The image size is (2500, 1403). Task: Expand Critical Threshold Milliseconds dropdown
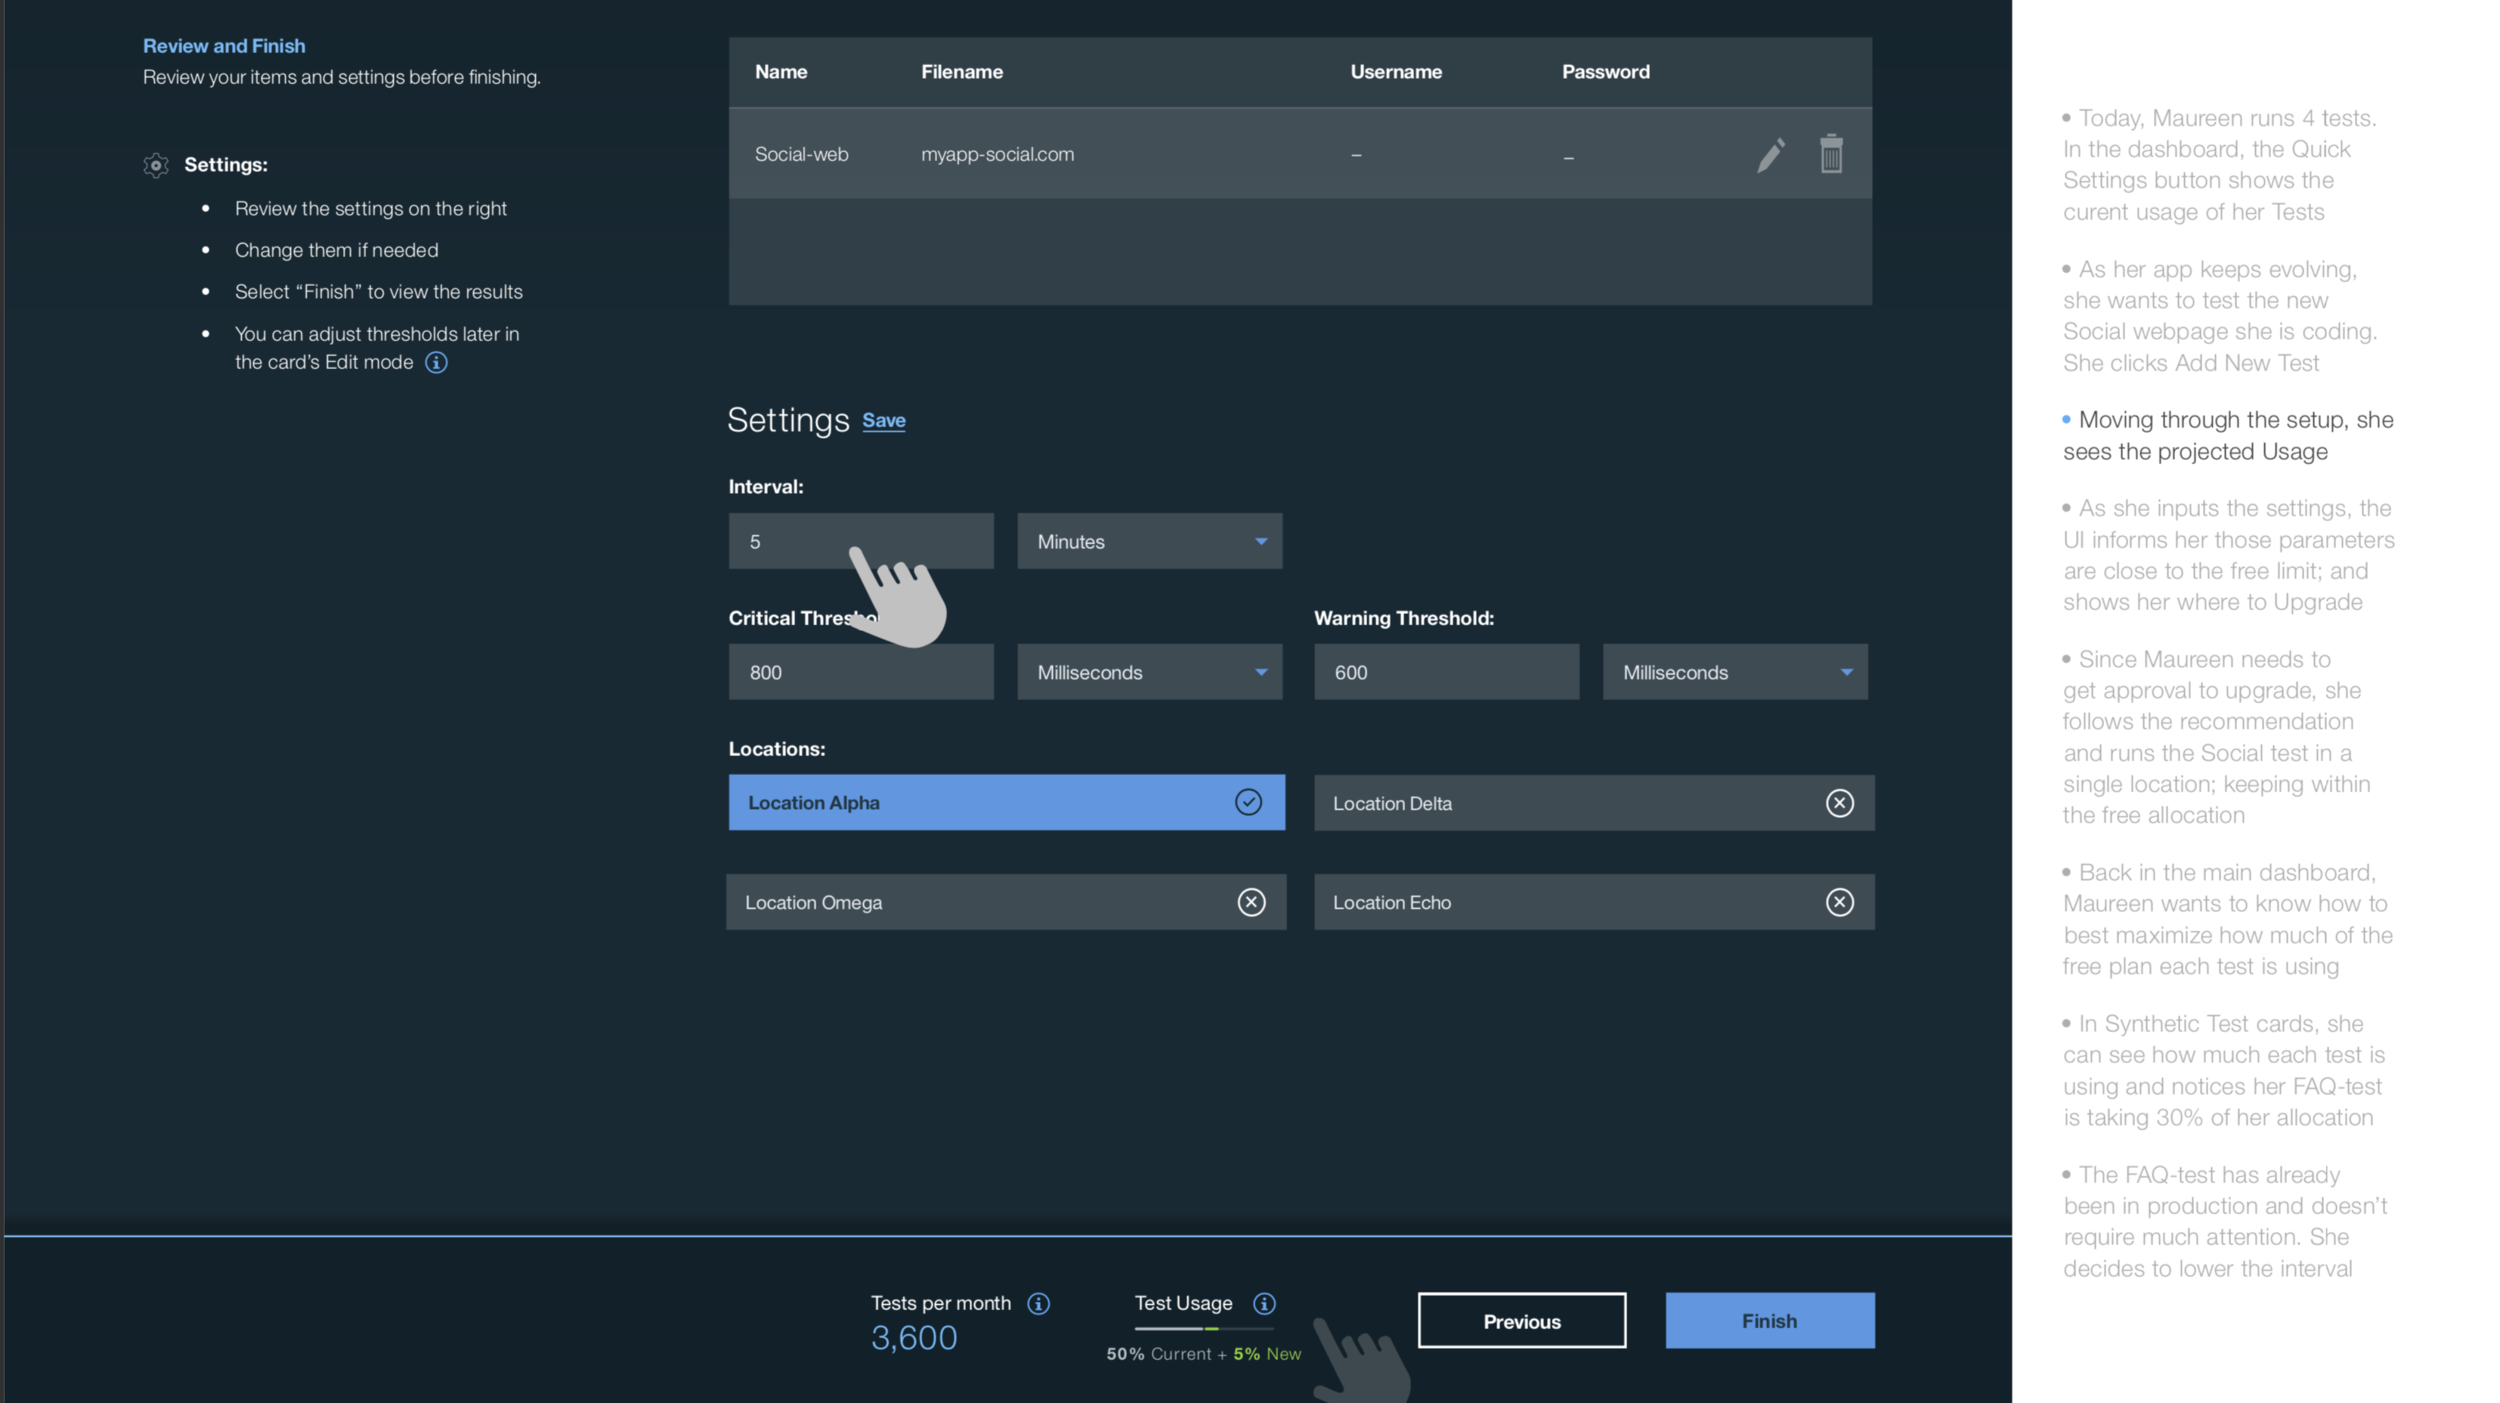coord(1149,672)
